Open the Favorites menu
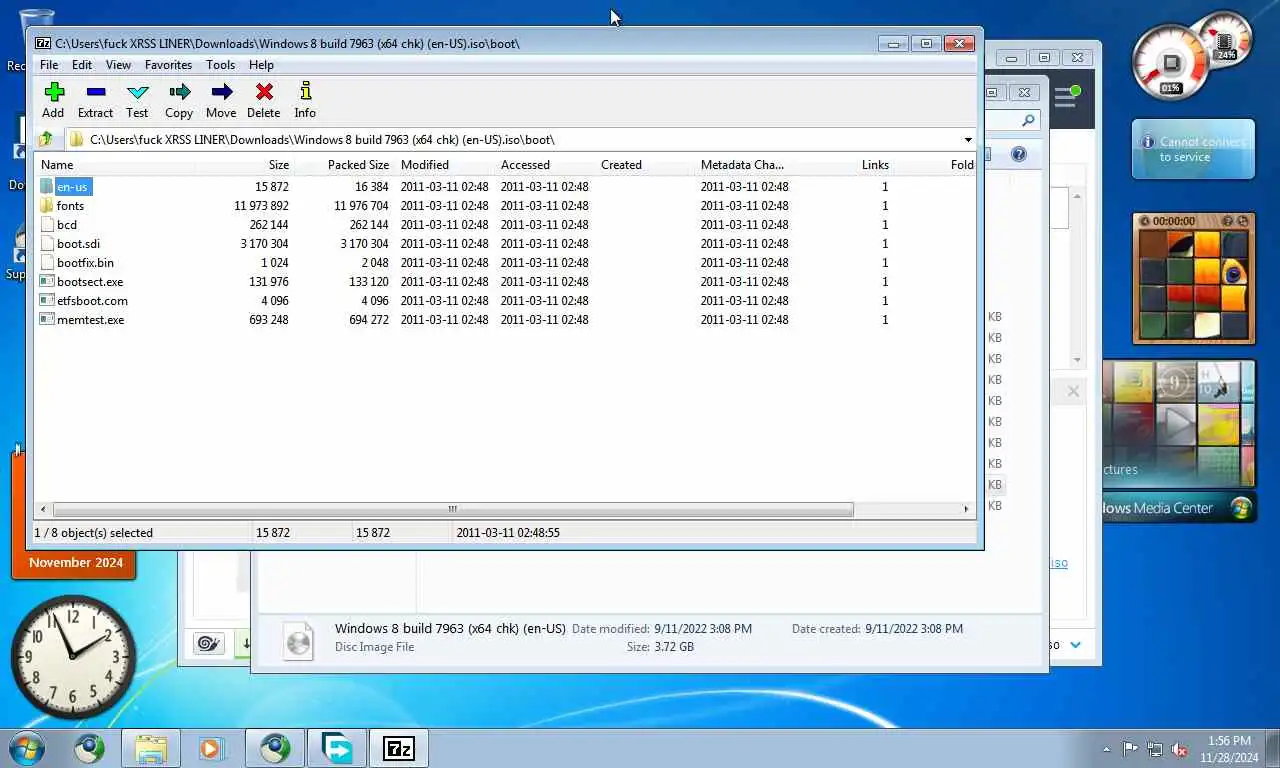 click(168, 65)
